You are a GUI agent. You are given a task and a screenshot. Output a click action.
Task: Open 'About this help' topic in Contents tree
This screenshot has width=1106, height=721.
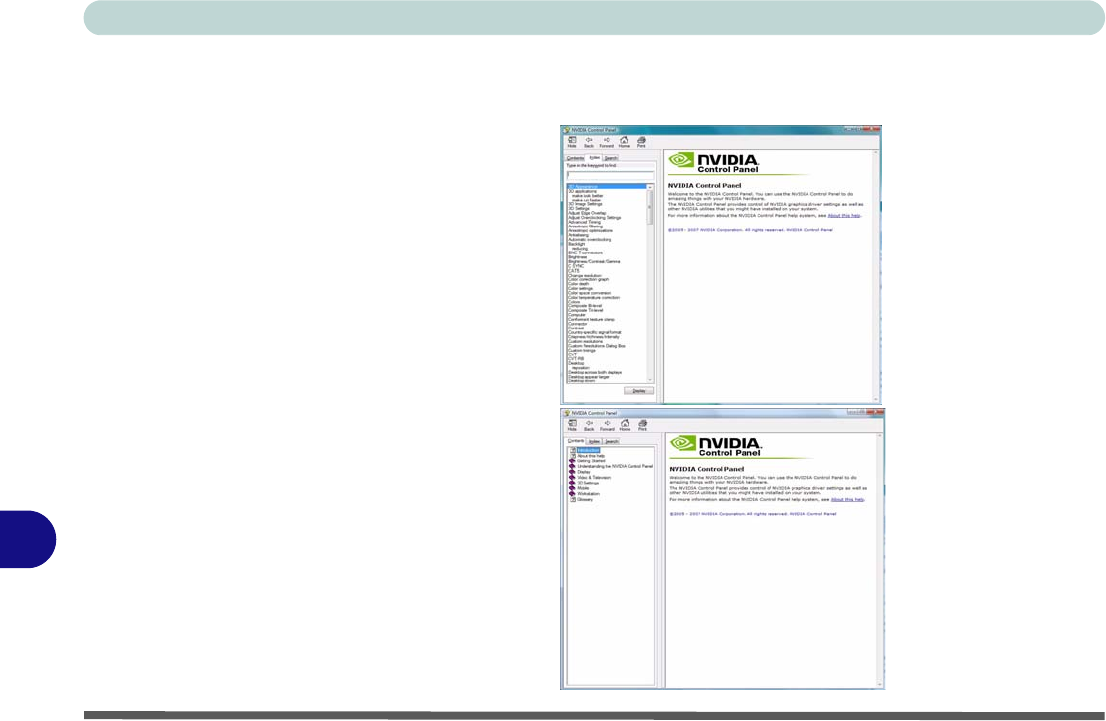590,456
